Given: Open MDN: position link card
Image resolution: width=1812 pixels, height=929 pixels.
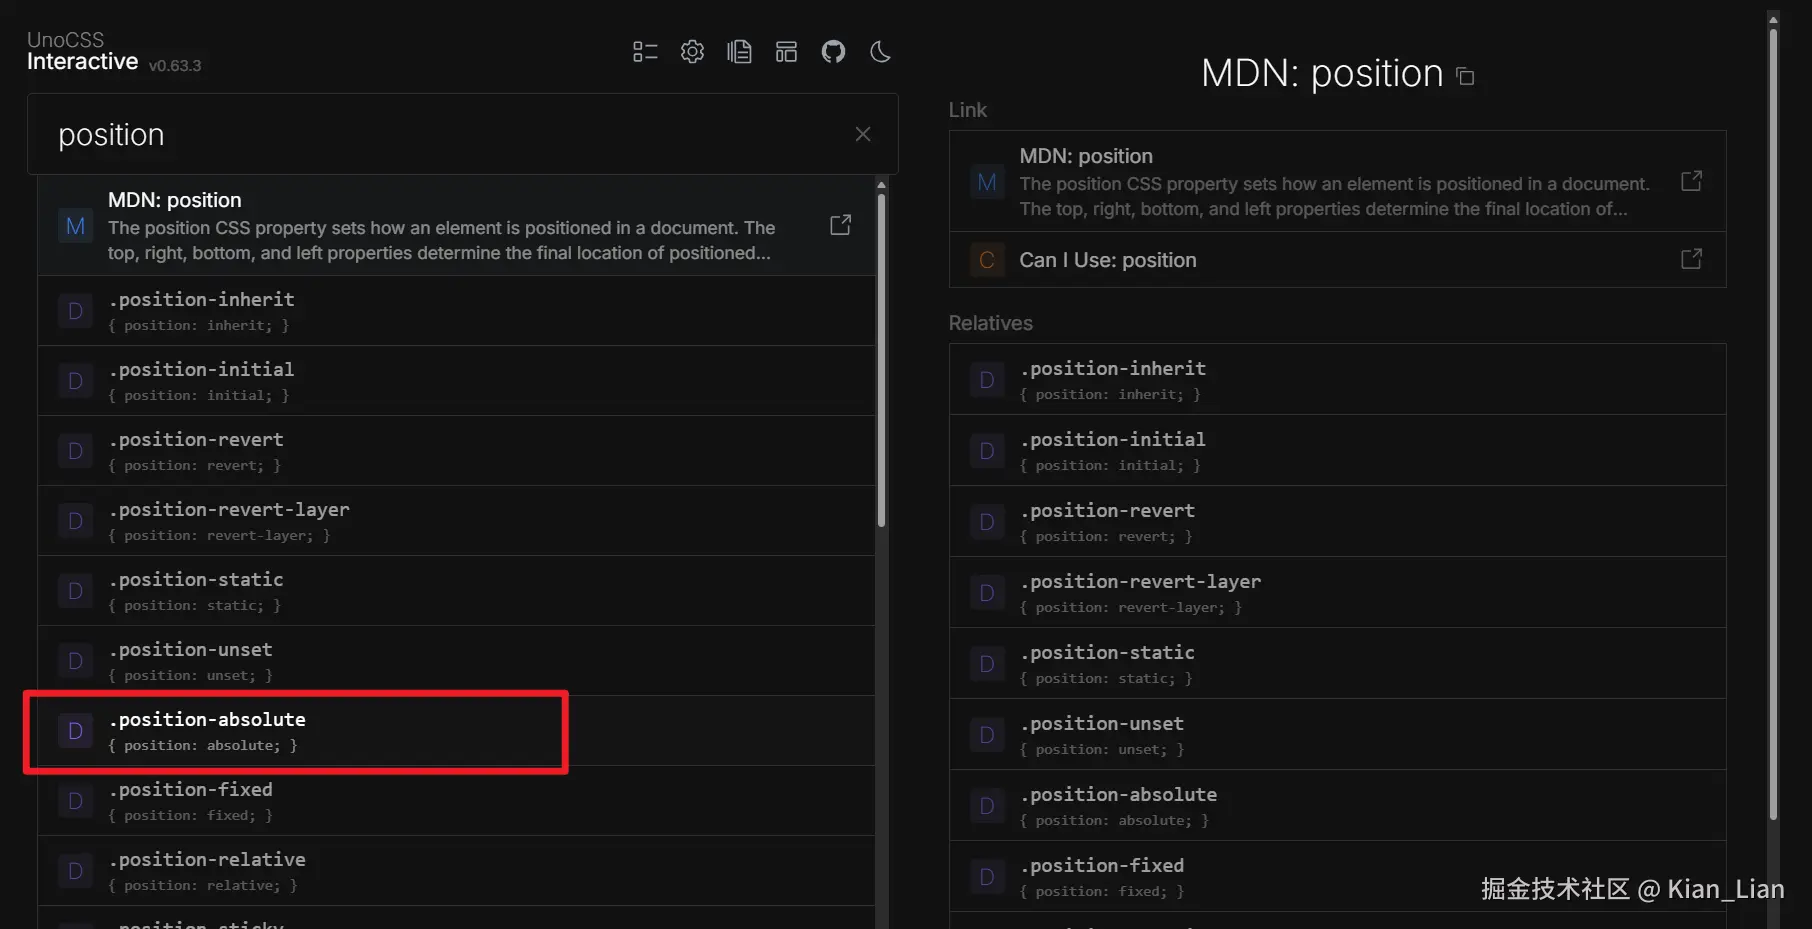Looking at the screenshot, I should [1337, 181].
